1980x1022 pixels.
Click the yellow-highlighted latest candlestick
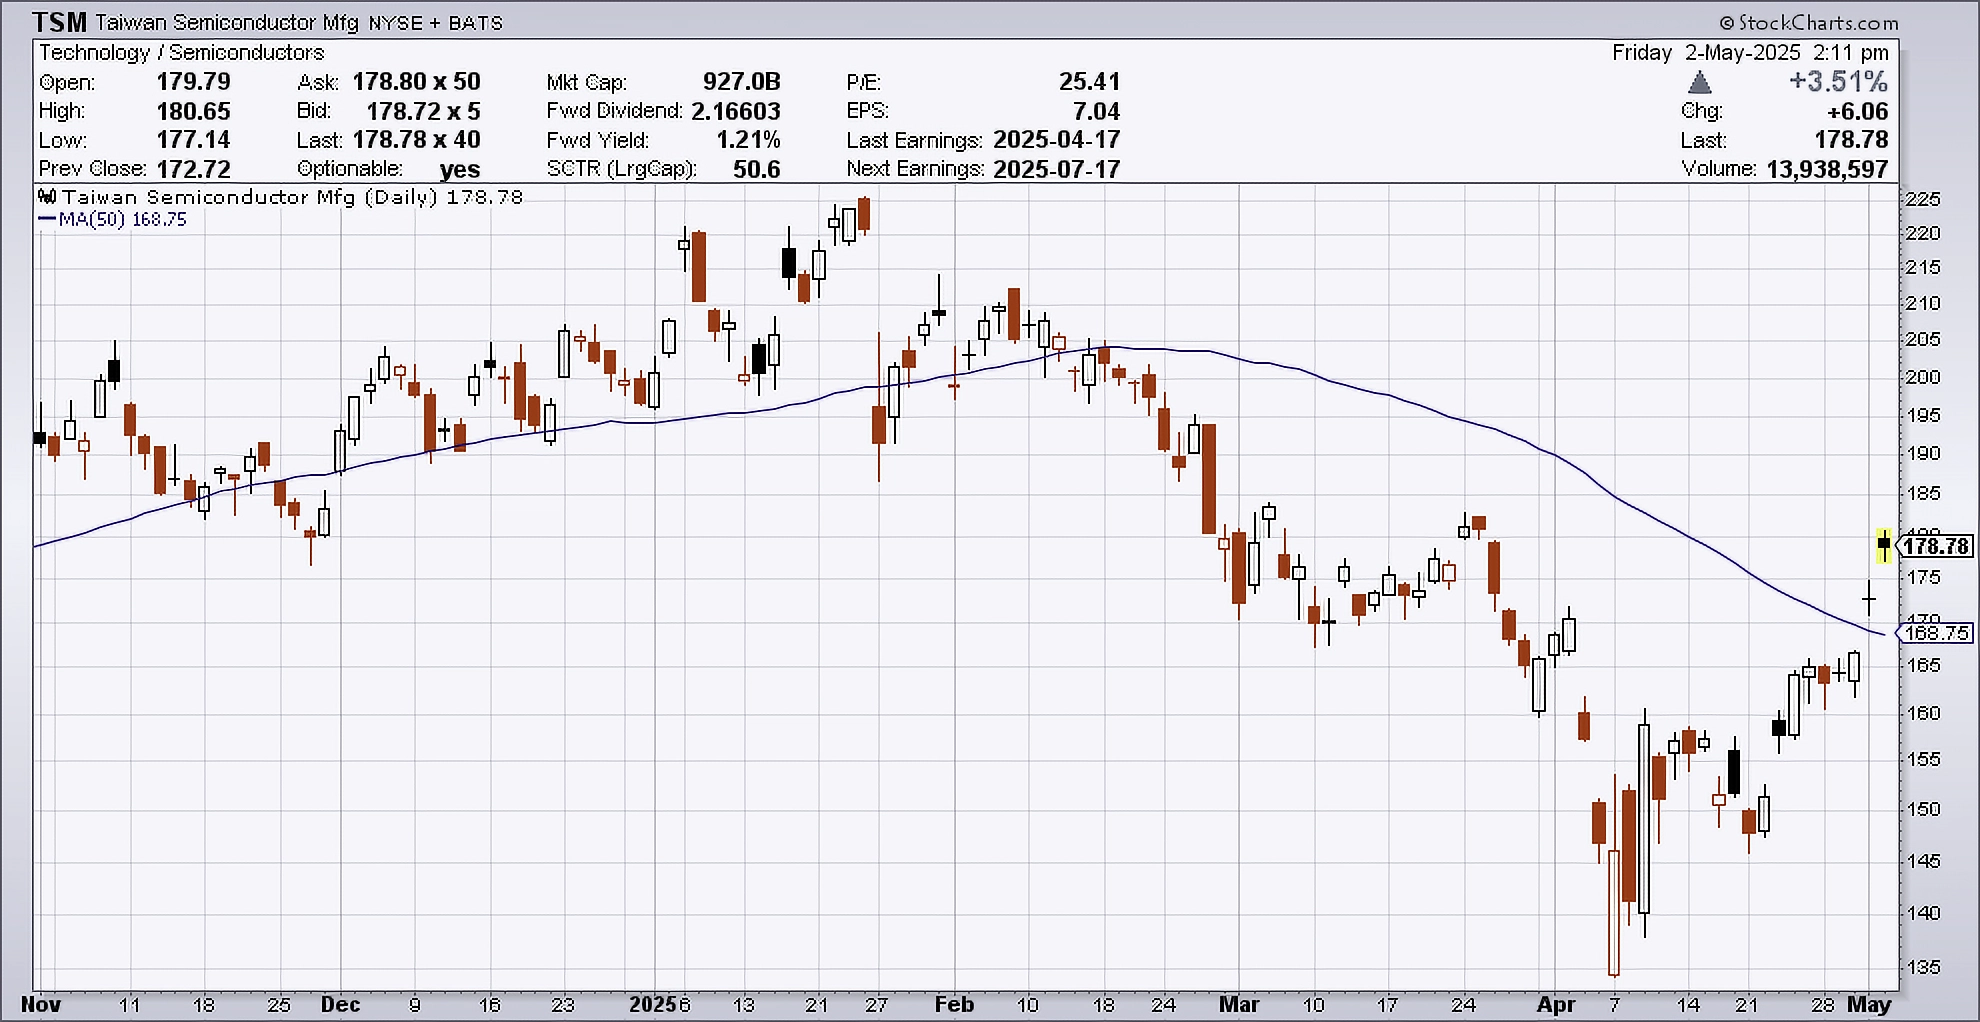tap(1884, 546)
